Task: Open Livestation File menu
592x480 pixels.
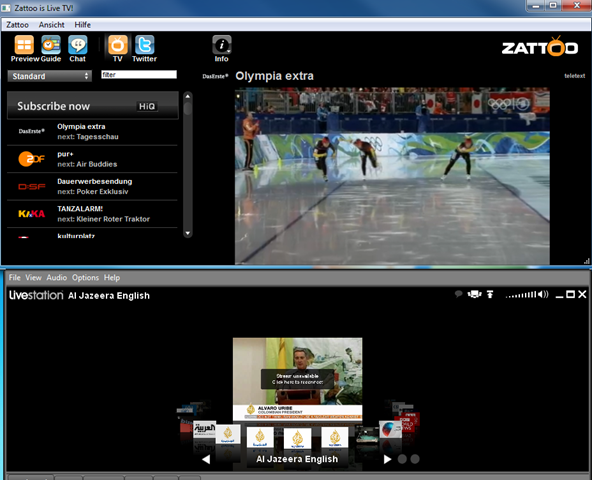Action: coord(15,278)
